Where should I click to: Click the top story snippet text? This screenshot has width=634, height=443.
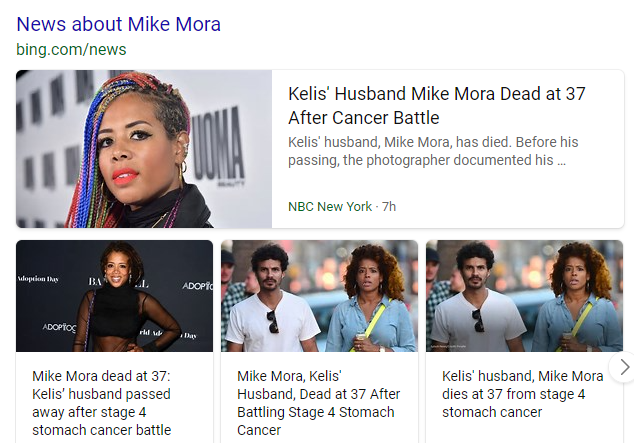click(432, 151)
